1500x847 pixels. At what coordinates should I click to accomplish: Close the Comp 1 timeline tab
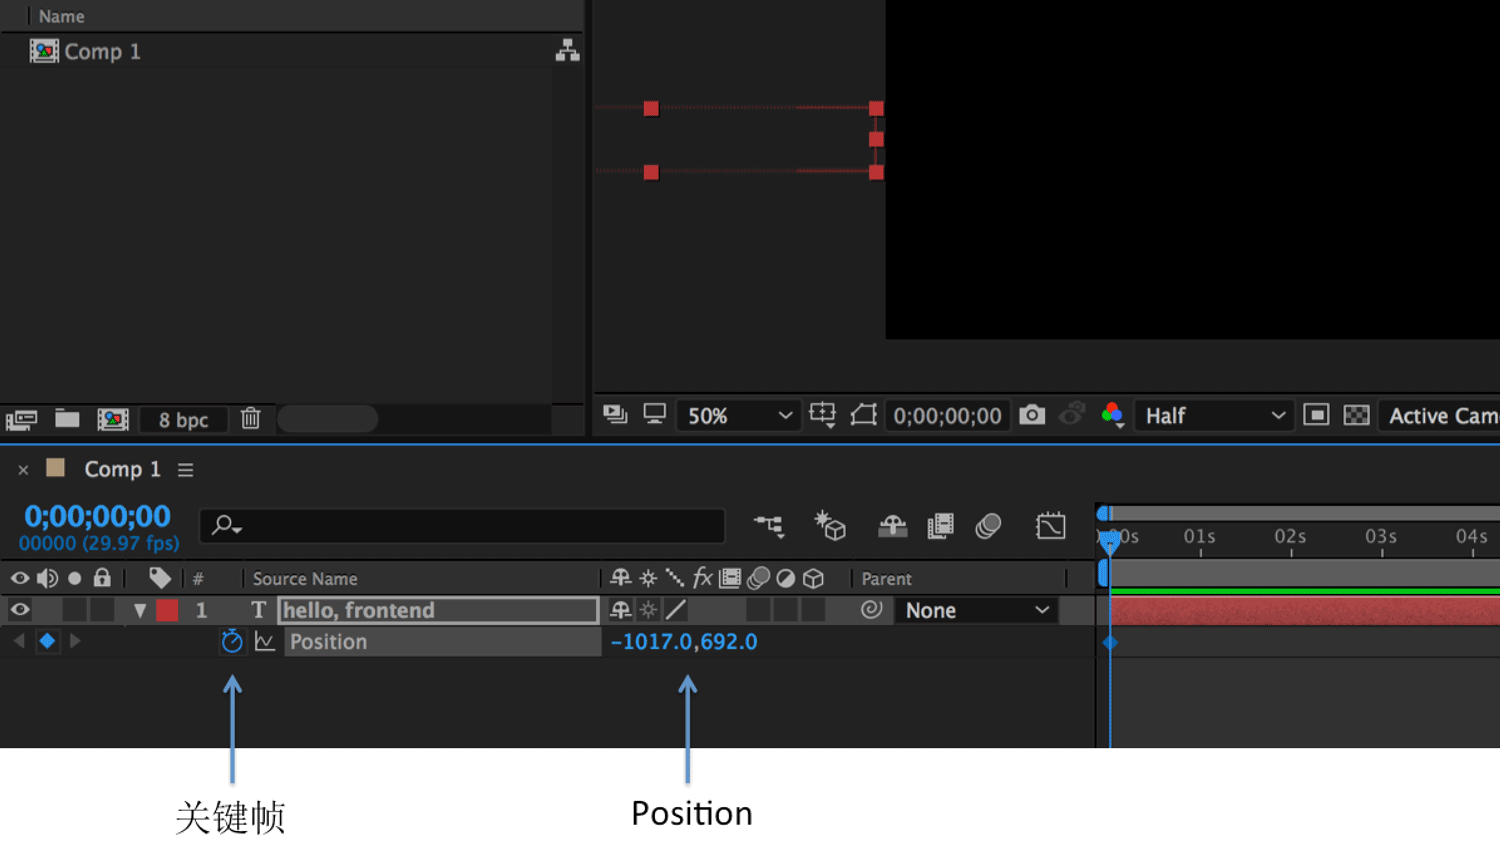23,470
